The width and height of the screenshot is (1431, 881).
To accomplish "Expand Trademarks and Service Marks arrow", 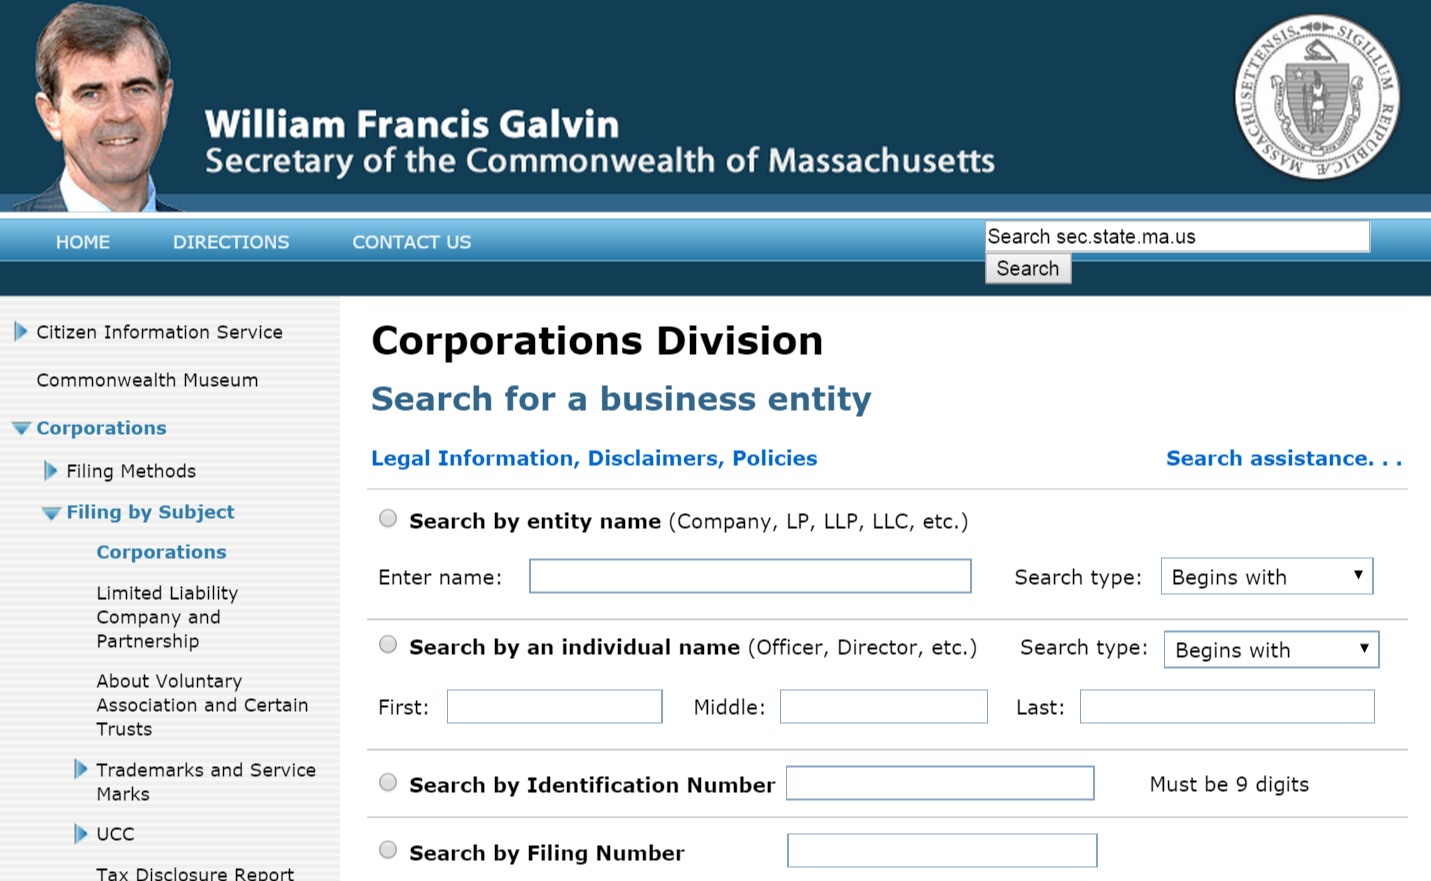I will point(81,770).
